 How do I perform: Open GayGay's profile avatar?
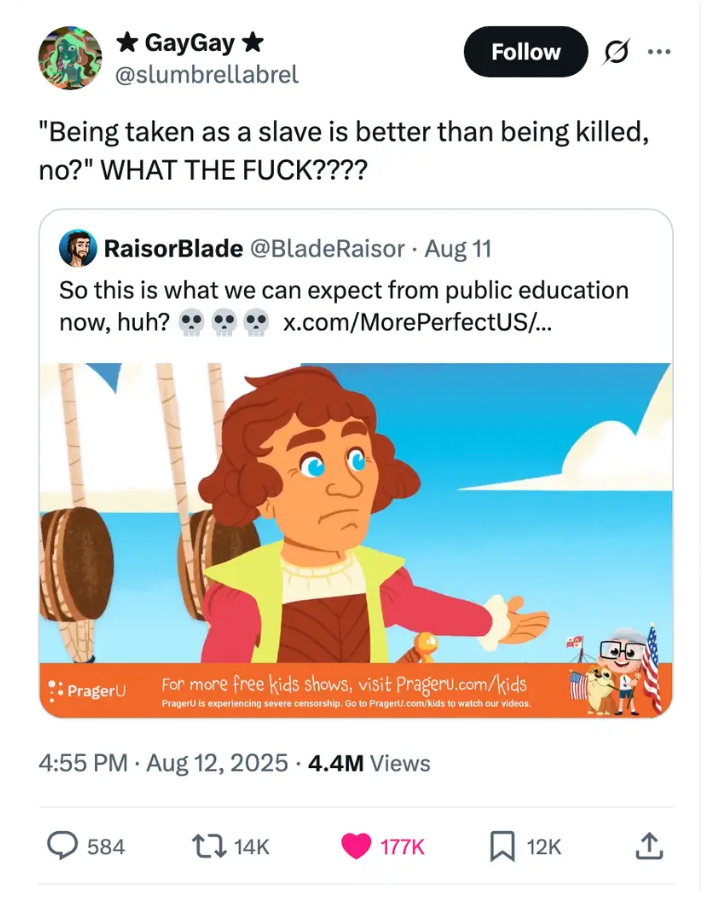click(x=70, y=57)
